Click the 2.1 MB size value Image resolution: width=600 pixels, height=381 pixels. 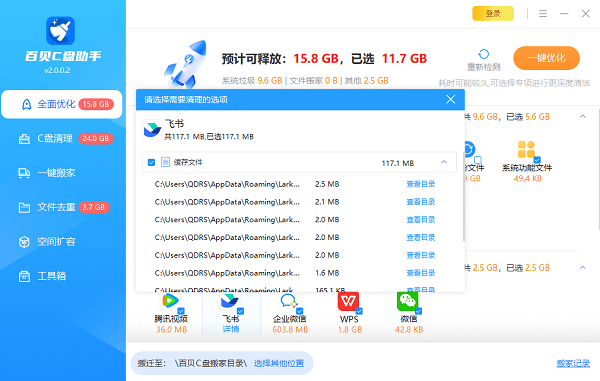[x=327, y=202]
